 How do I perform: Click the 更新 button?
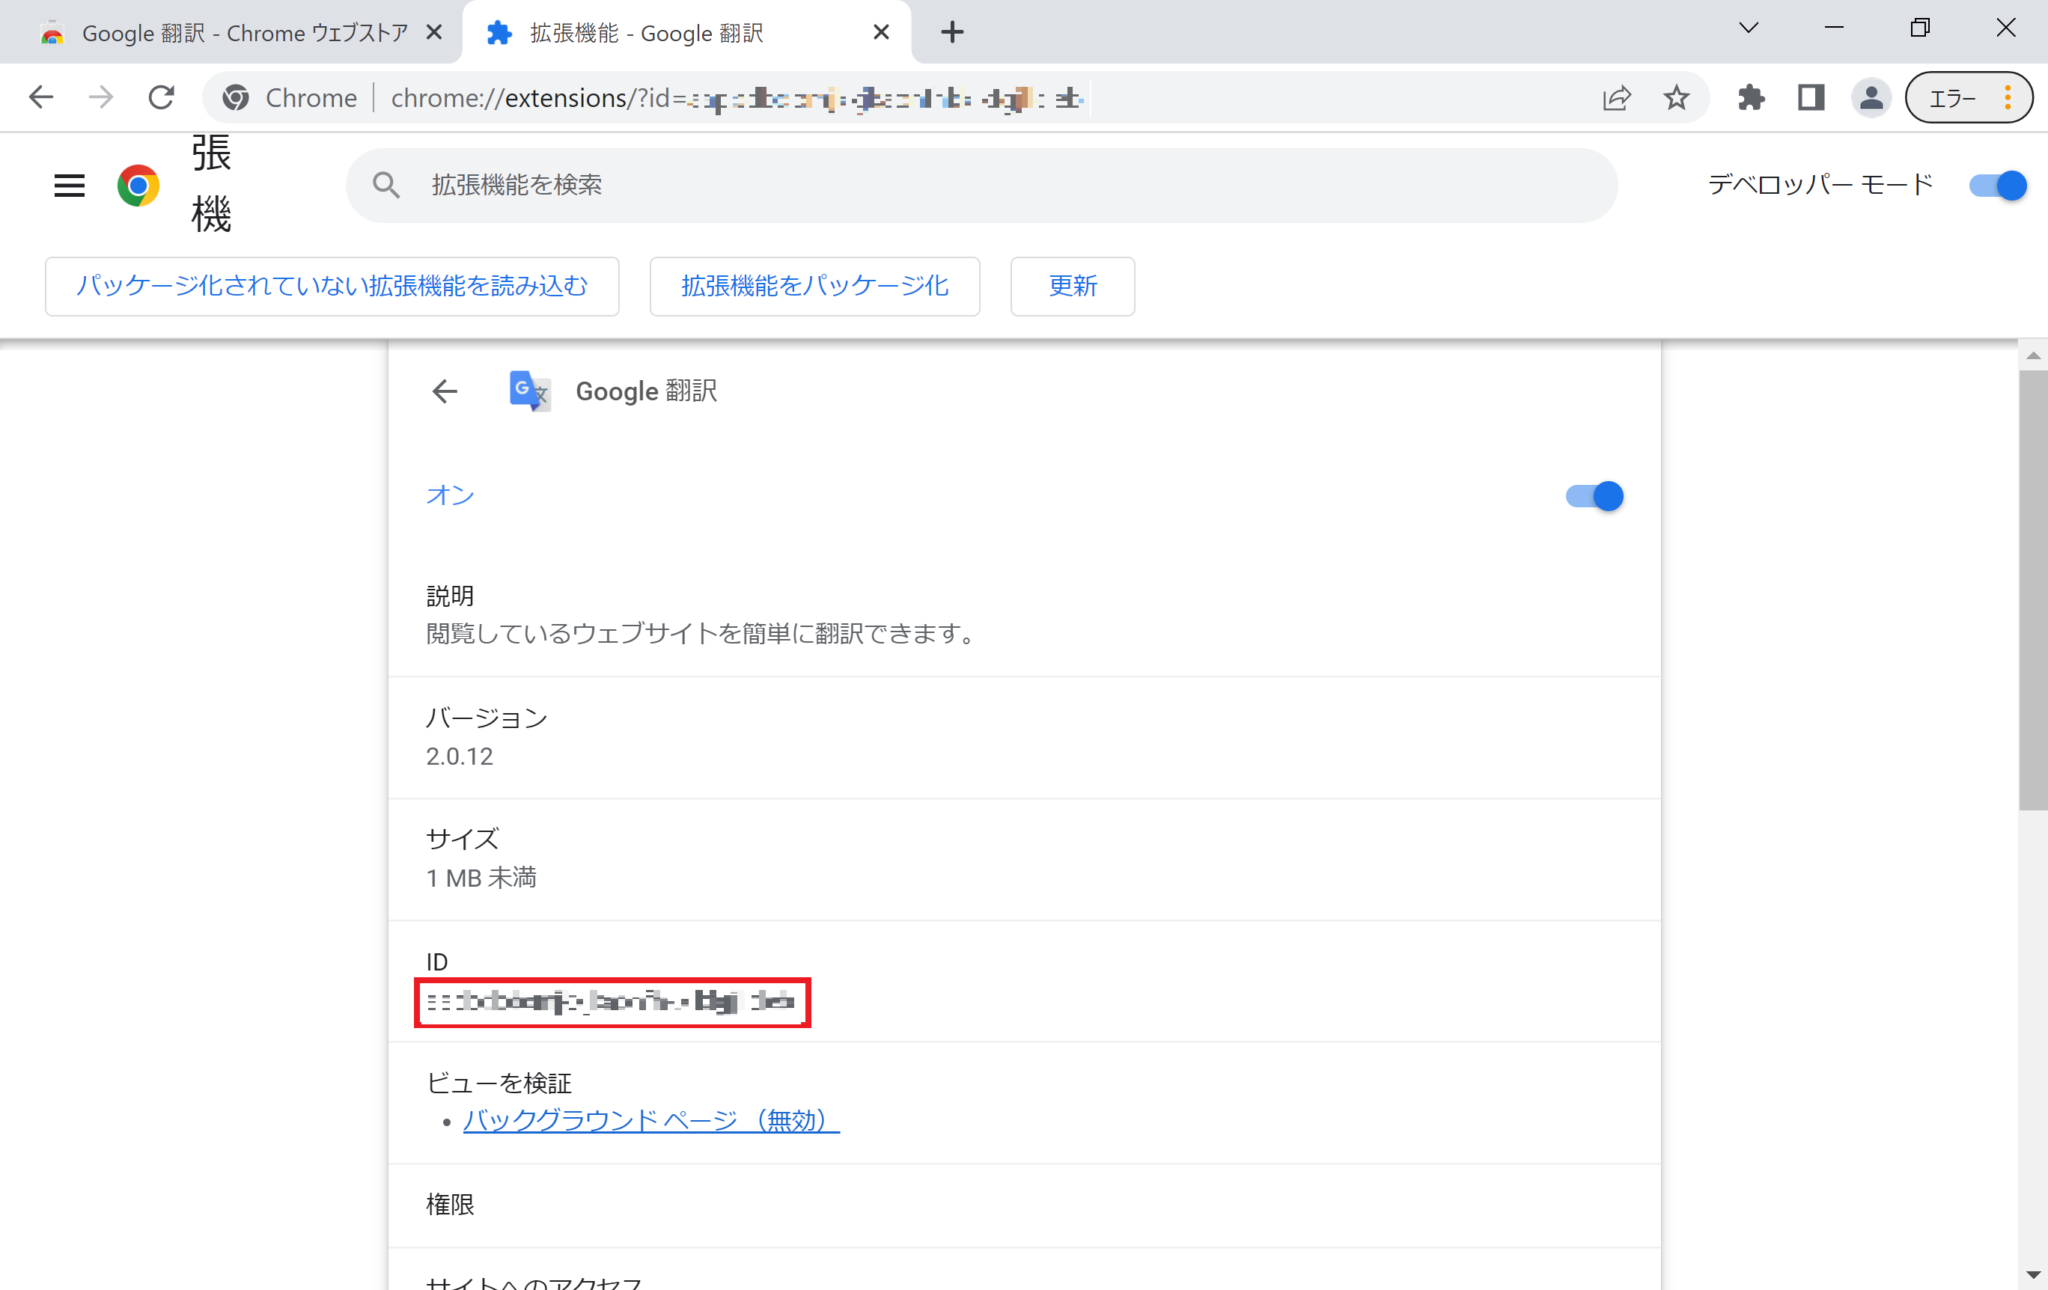(1072, 286)
